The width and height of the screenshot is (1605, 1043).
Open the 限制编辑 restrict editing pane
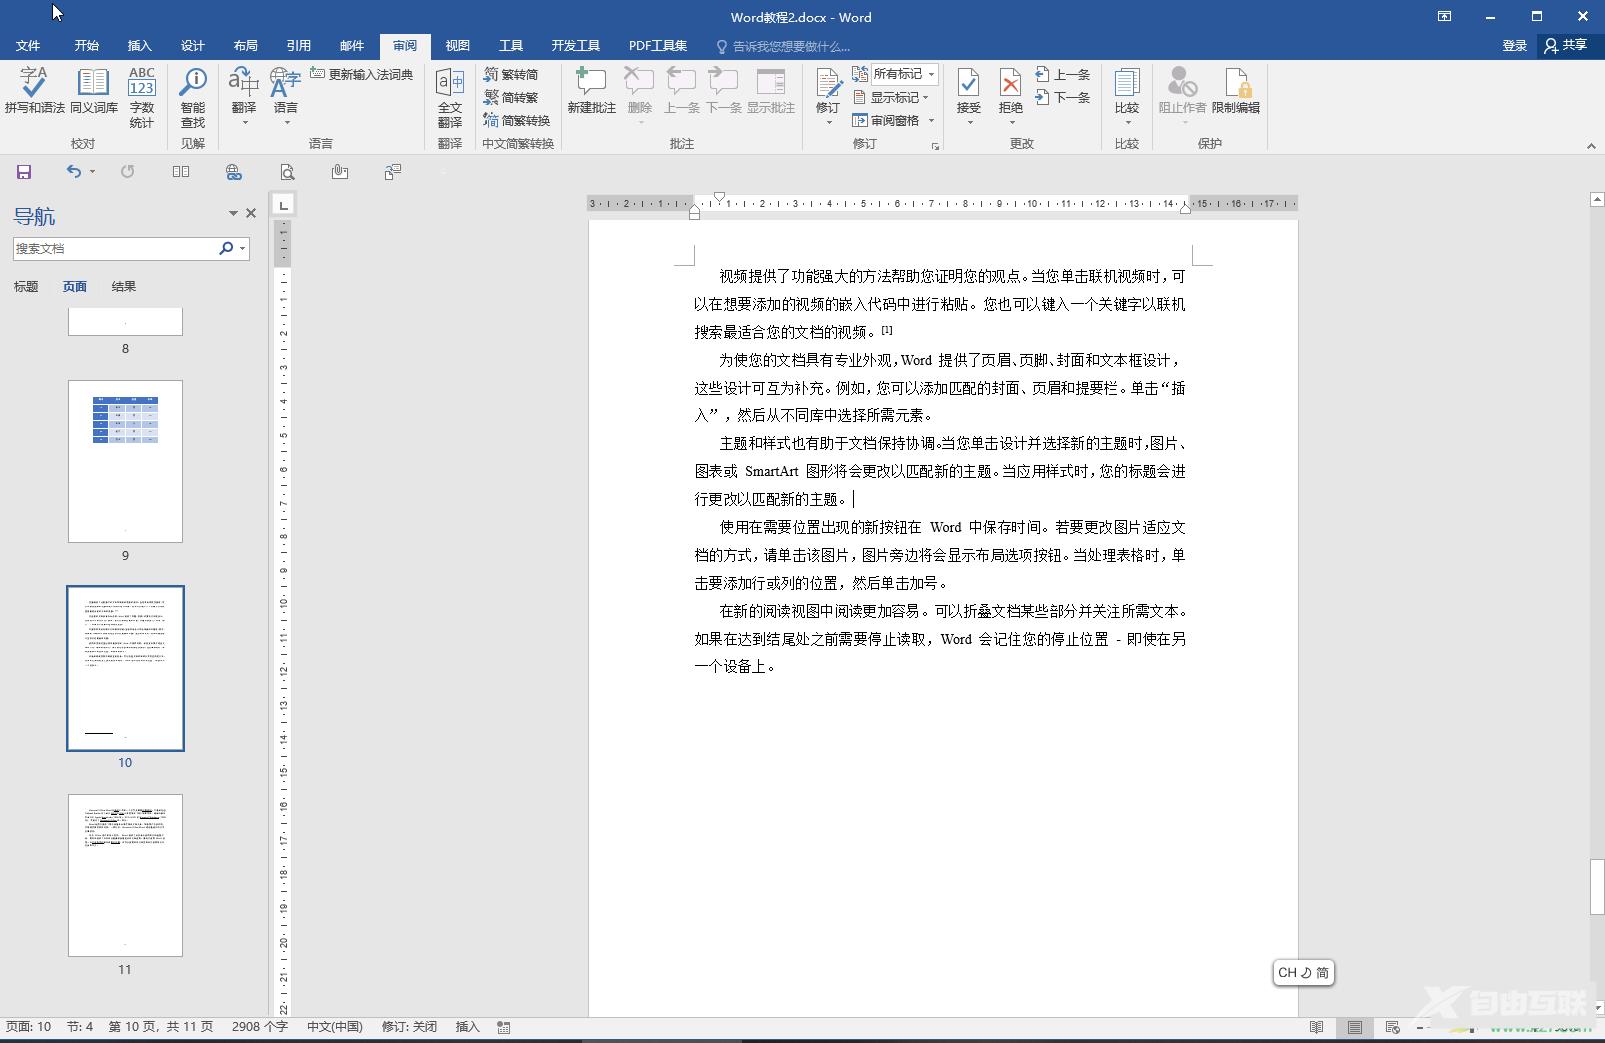[x=1236, y=91]
